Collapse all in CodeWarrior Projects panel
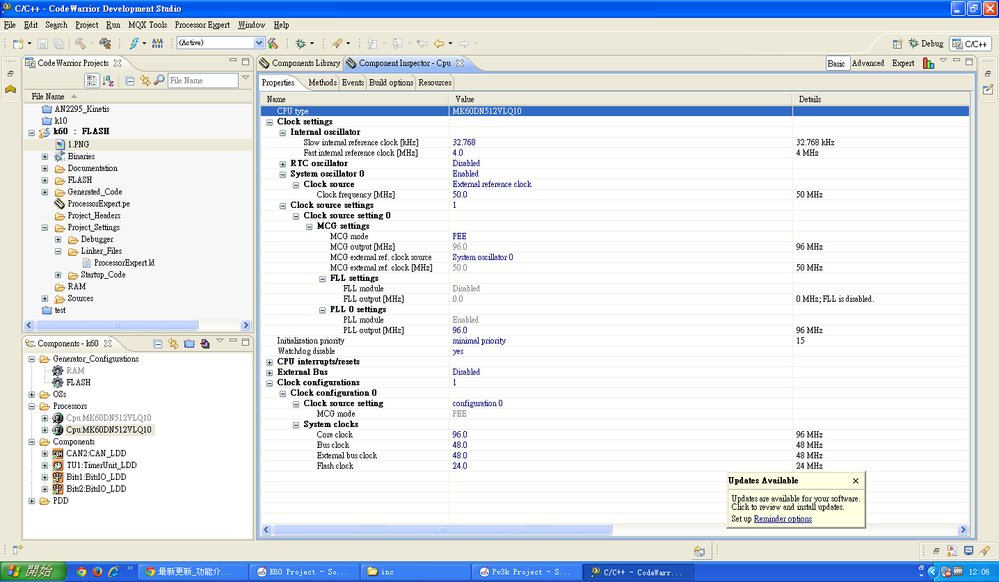The height and width of the screenshot is (582, 999). 129,80
